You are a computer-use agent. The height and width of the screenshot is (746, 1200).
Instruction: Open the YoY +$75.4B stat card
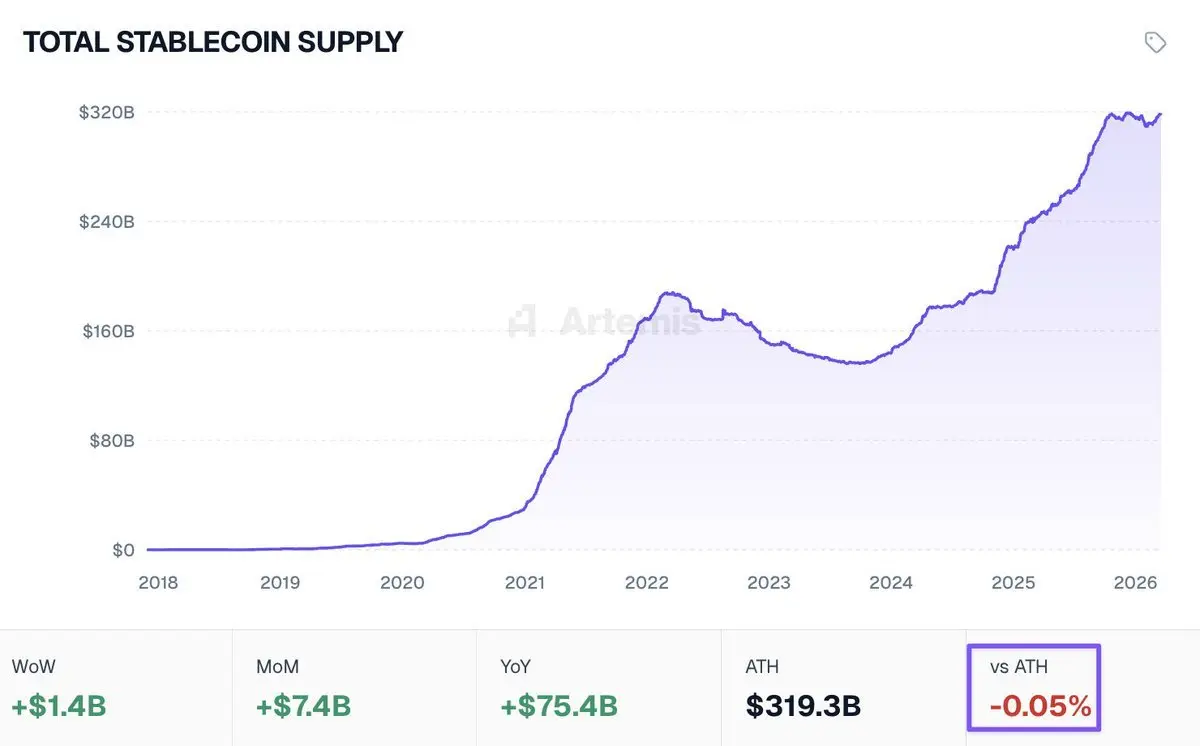(x=598, y=688)
